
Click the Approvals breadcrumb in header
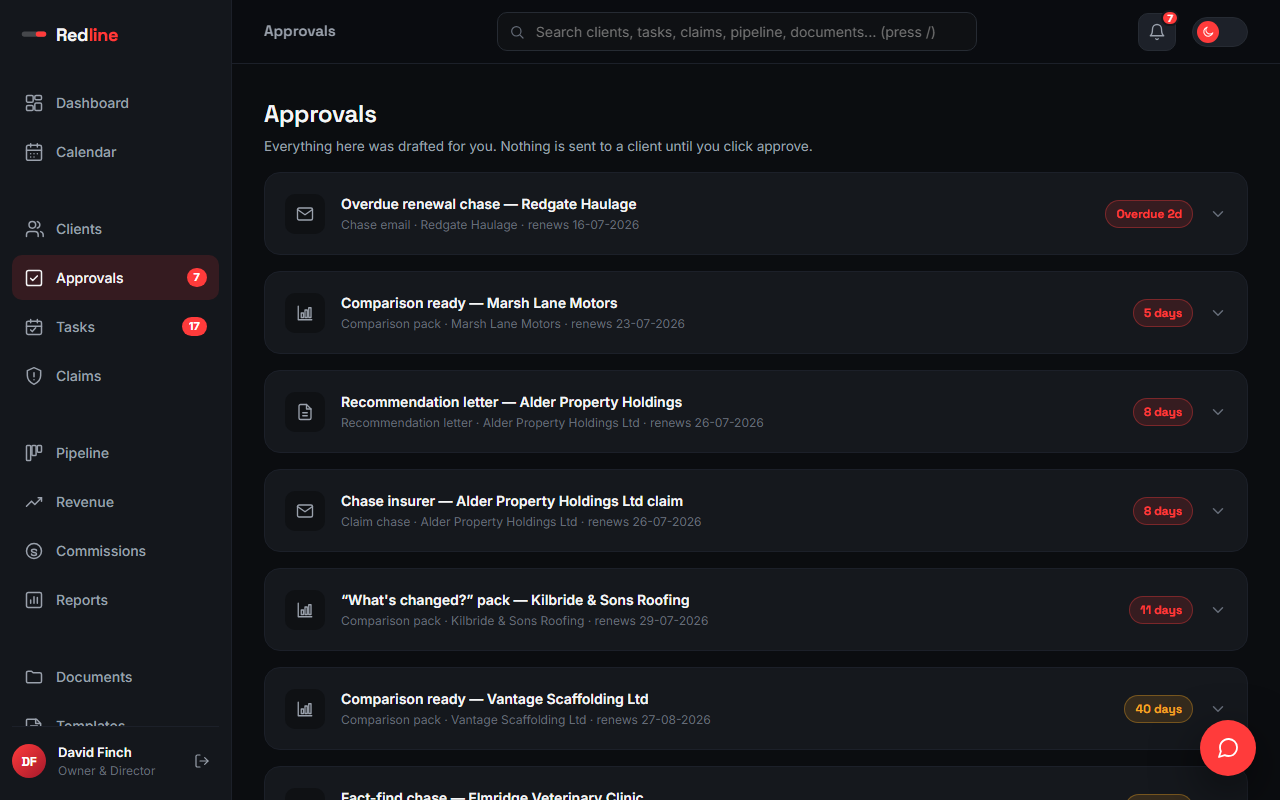point(300,32)
